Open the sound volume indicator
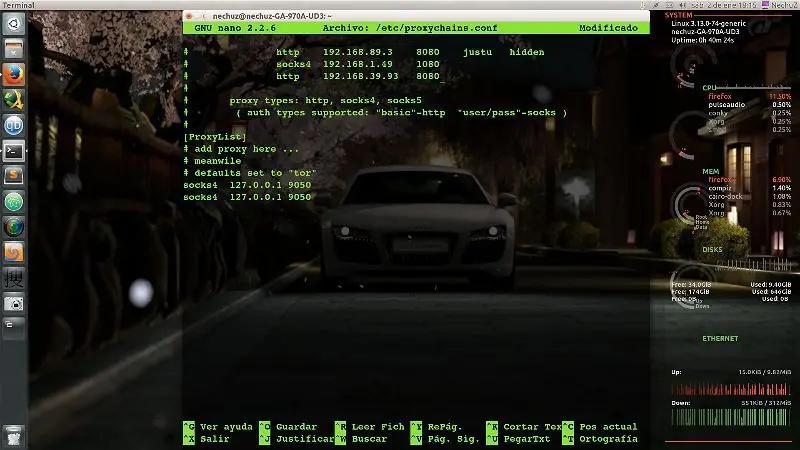The image size is (800, 450). pos(682,5)
